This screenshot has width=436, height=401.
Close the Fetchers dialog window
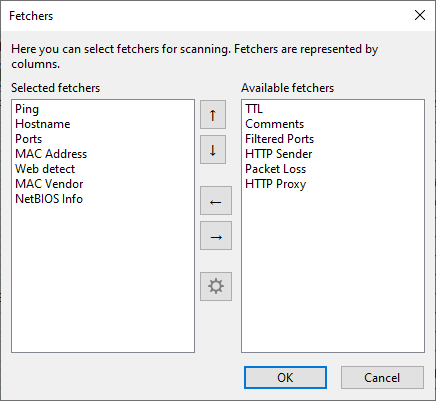420,15
